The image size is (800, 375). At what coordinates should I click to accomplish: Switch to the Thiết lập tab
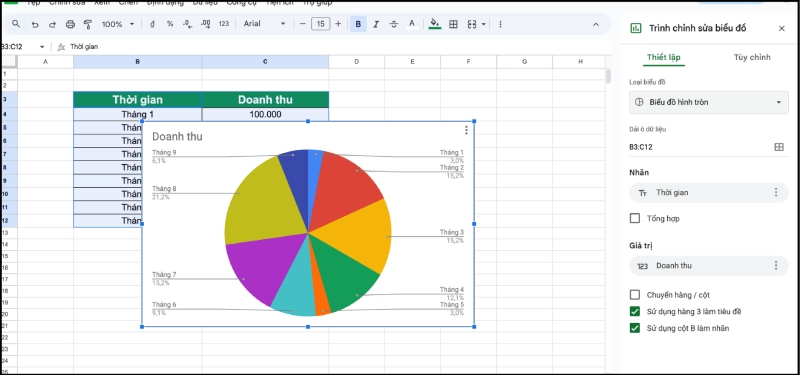[x=663, y=57]
